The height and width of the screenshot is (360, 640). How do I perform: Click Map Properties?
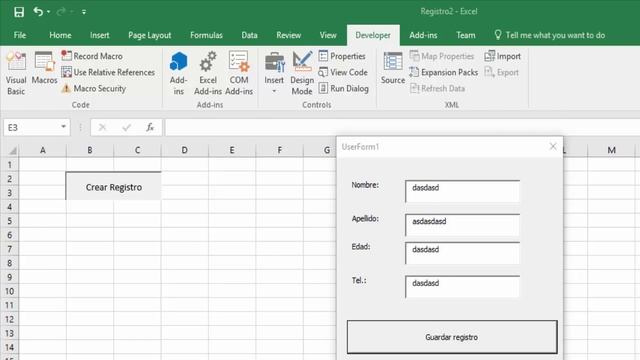pos(442,56)
